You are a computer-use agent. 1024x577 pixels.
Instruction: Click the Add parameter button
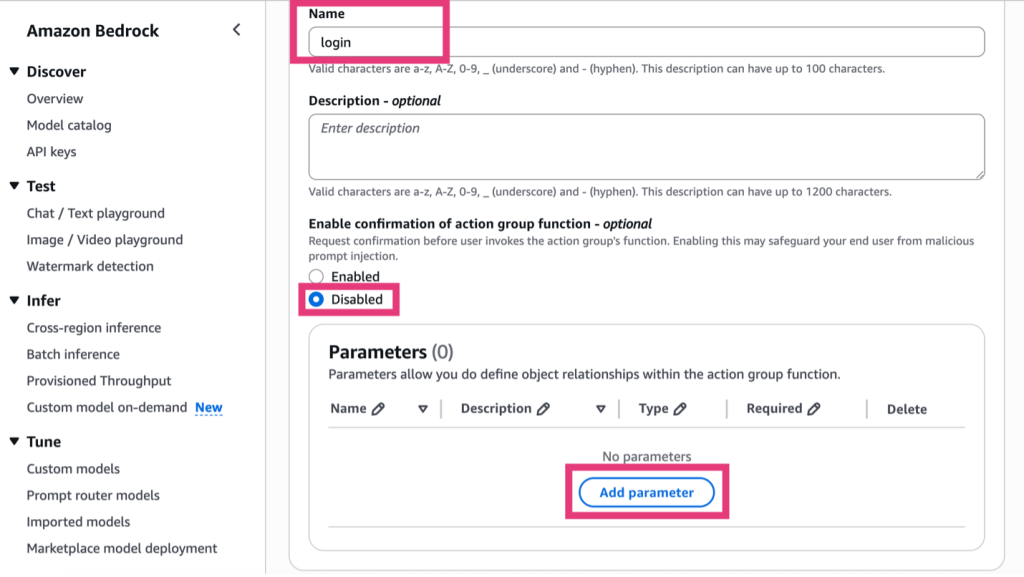coord(647,492)
